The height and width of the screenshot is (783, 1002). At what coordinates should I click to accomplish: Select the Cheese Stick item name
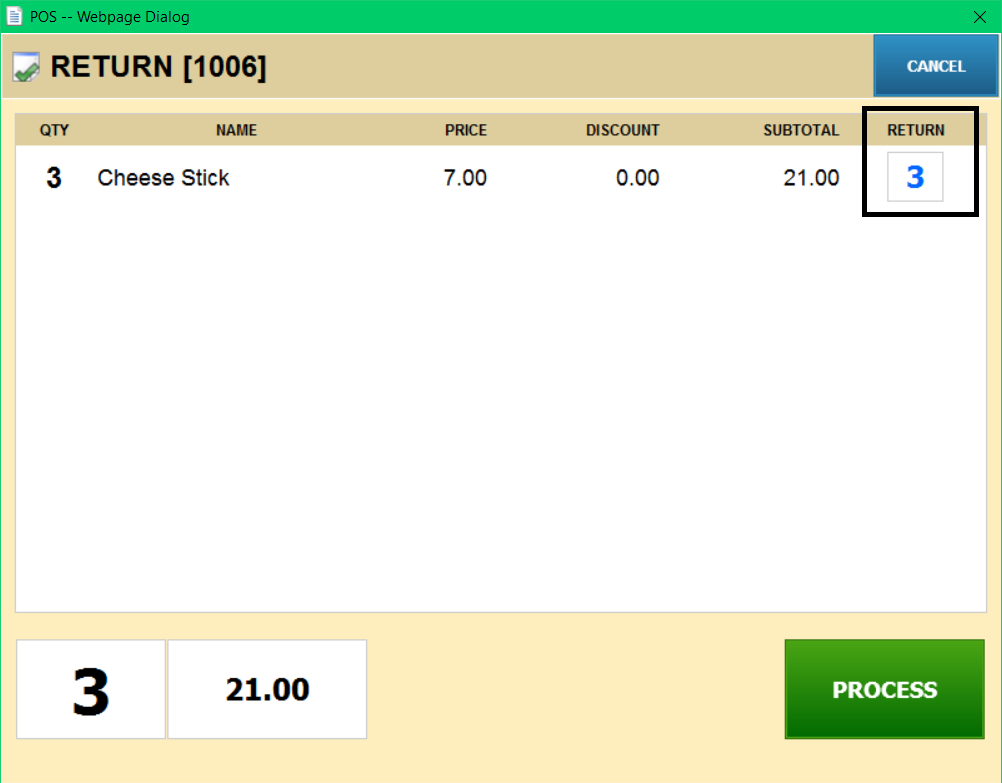pyautogui.click(x=163, y=178)
